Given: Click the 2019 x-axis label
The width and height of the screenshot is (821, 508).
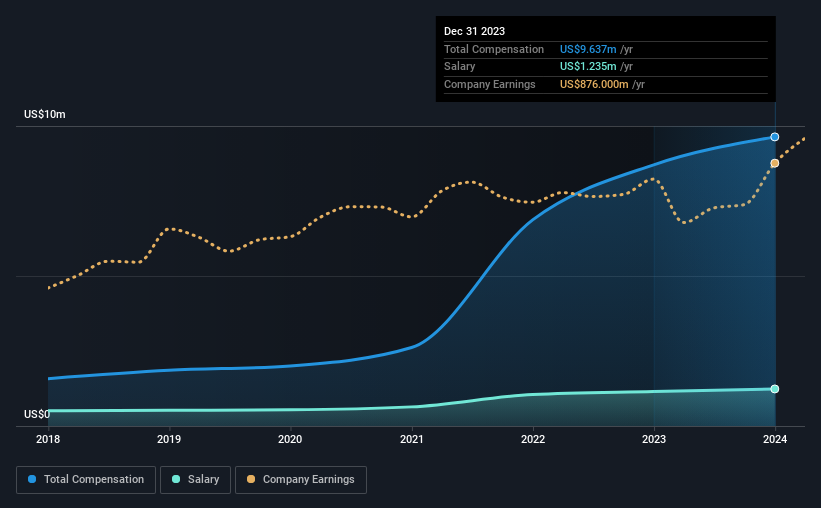Looking at the screenshot, I should pos(169,439).
